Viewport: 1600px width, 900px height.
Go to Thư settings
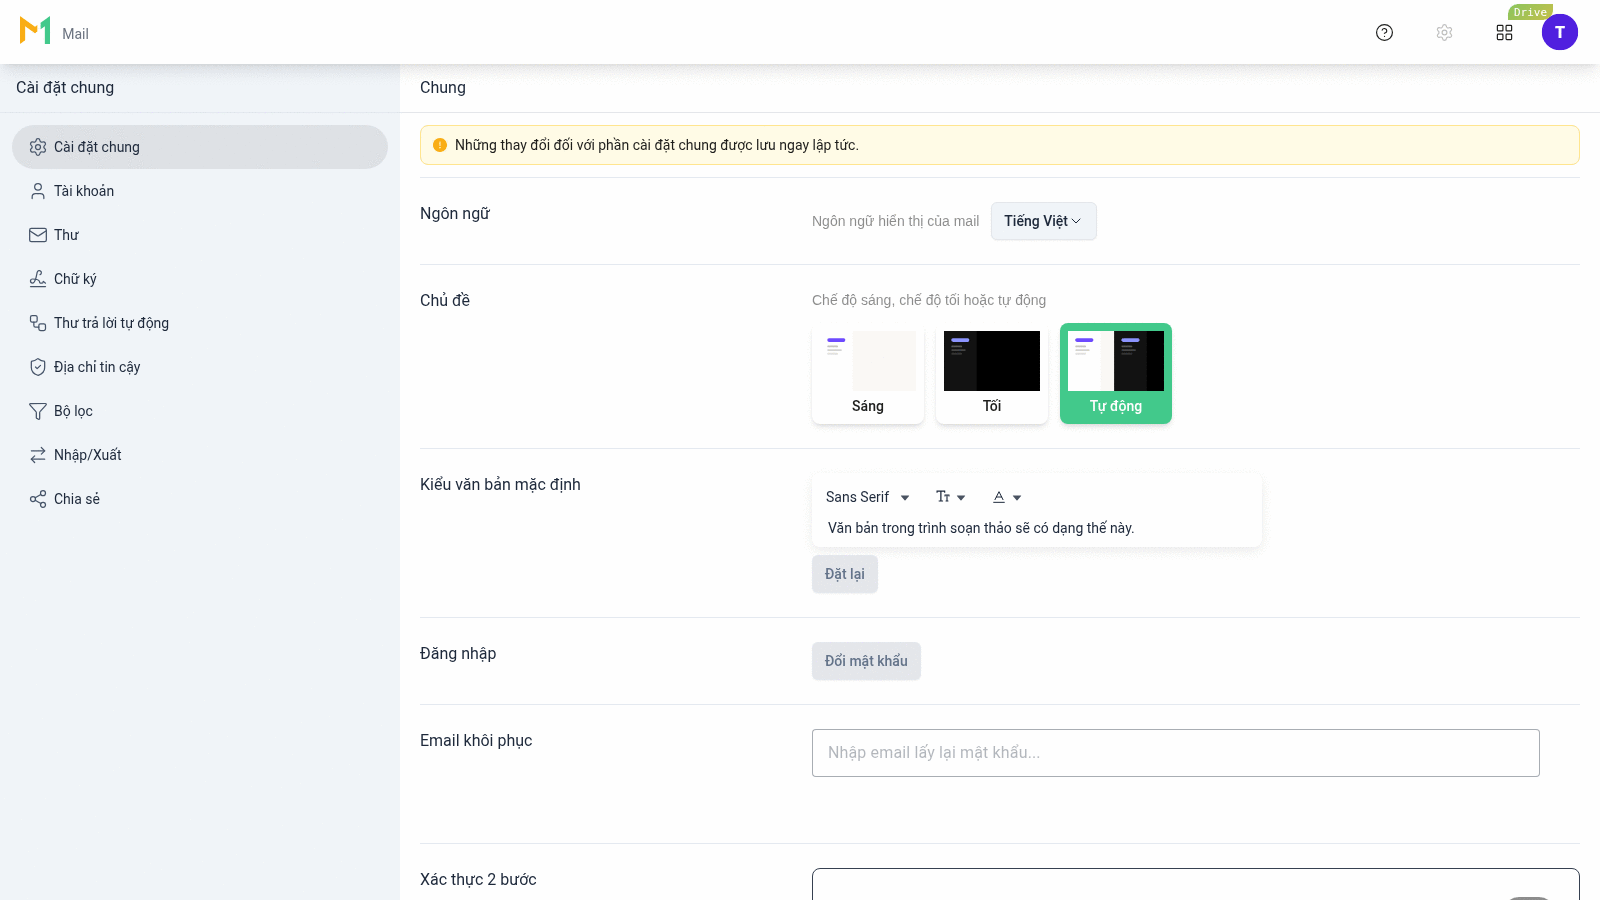pos(200,235)
